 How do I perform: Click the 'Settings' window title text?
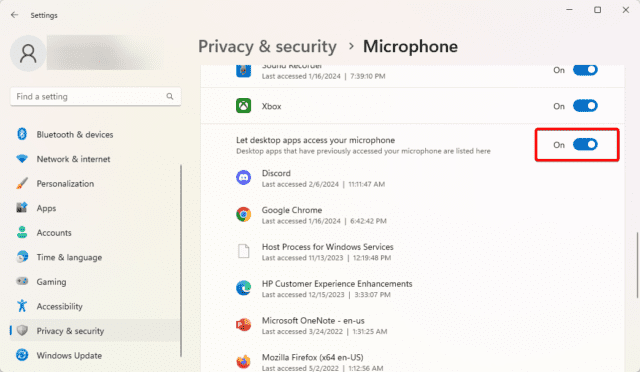coord(44,15)
